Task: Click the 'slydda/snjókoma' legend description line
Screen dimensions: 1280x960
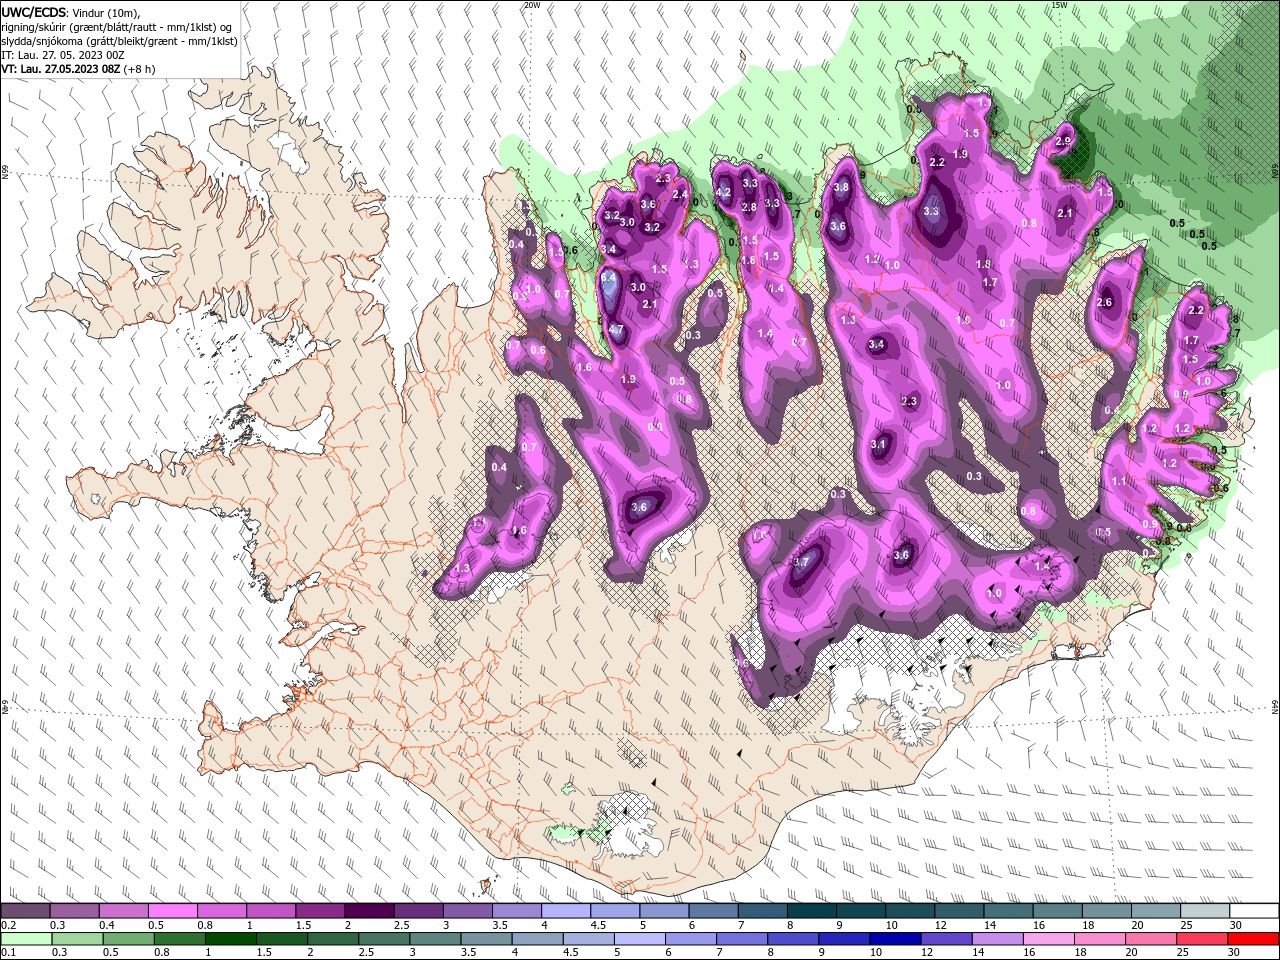Action: click(117, 41)
